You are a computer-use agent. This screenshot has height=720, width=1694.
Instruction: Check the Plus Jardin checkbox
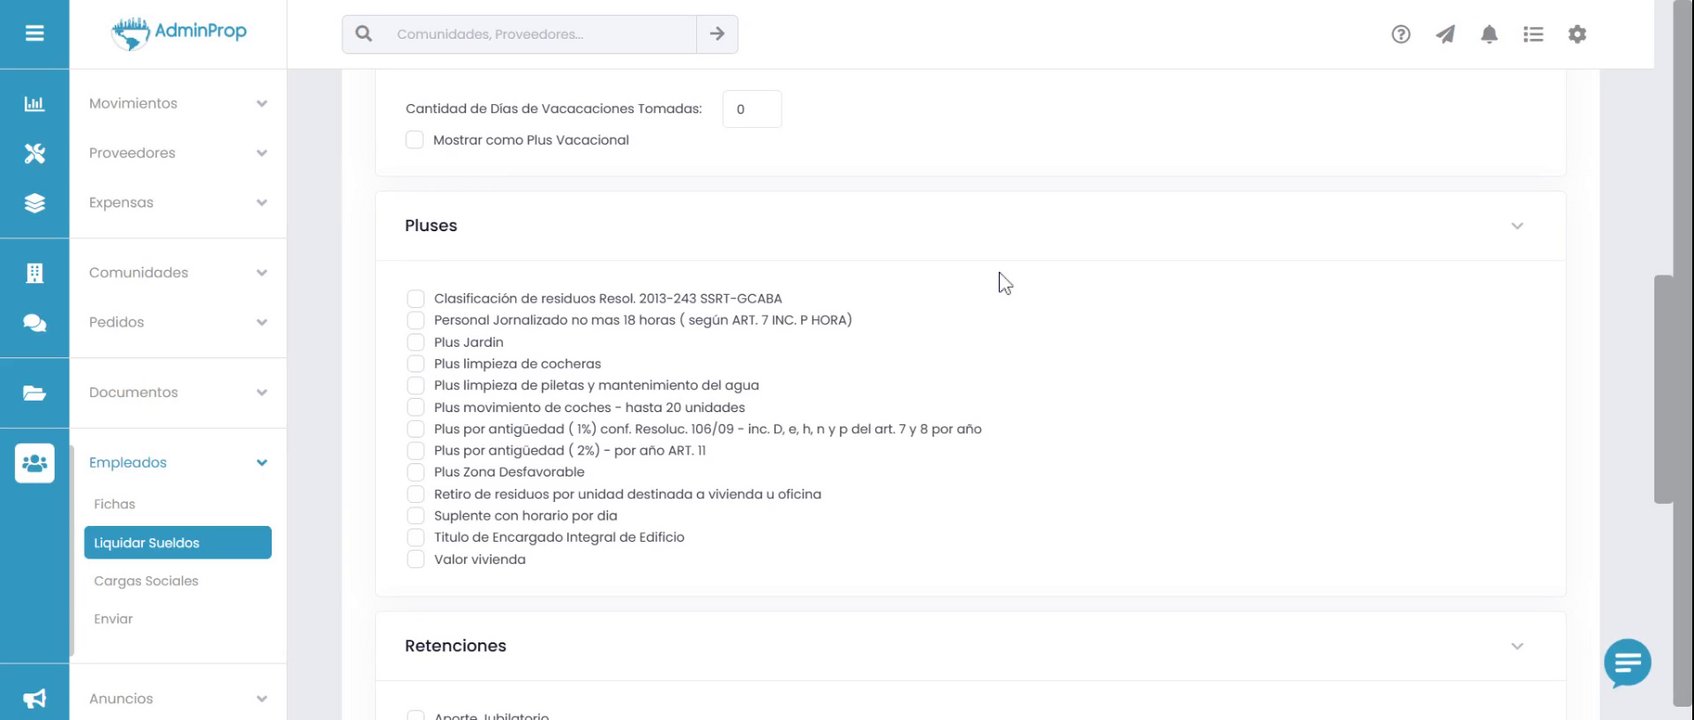click(416, 342)
